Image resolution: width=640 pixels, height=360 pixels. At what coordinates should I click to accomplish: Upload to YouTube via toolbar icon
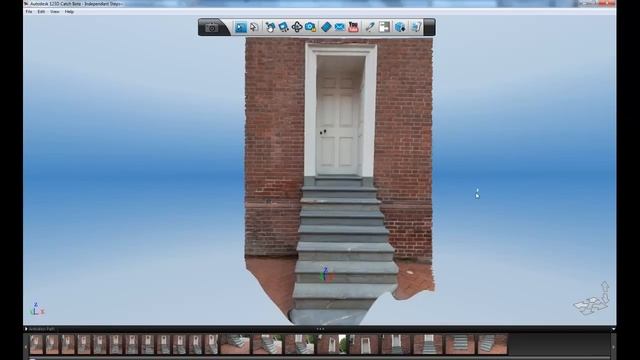point(353,27)
